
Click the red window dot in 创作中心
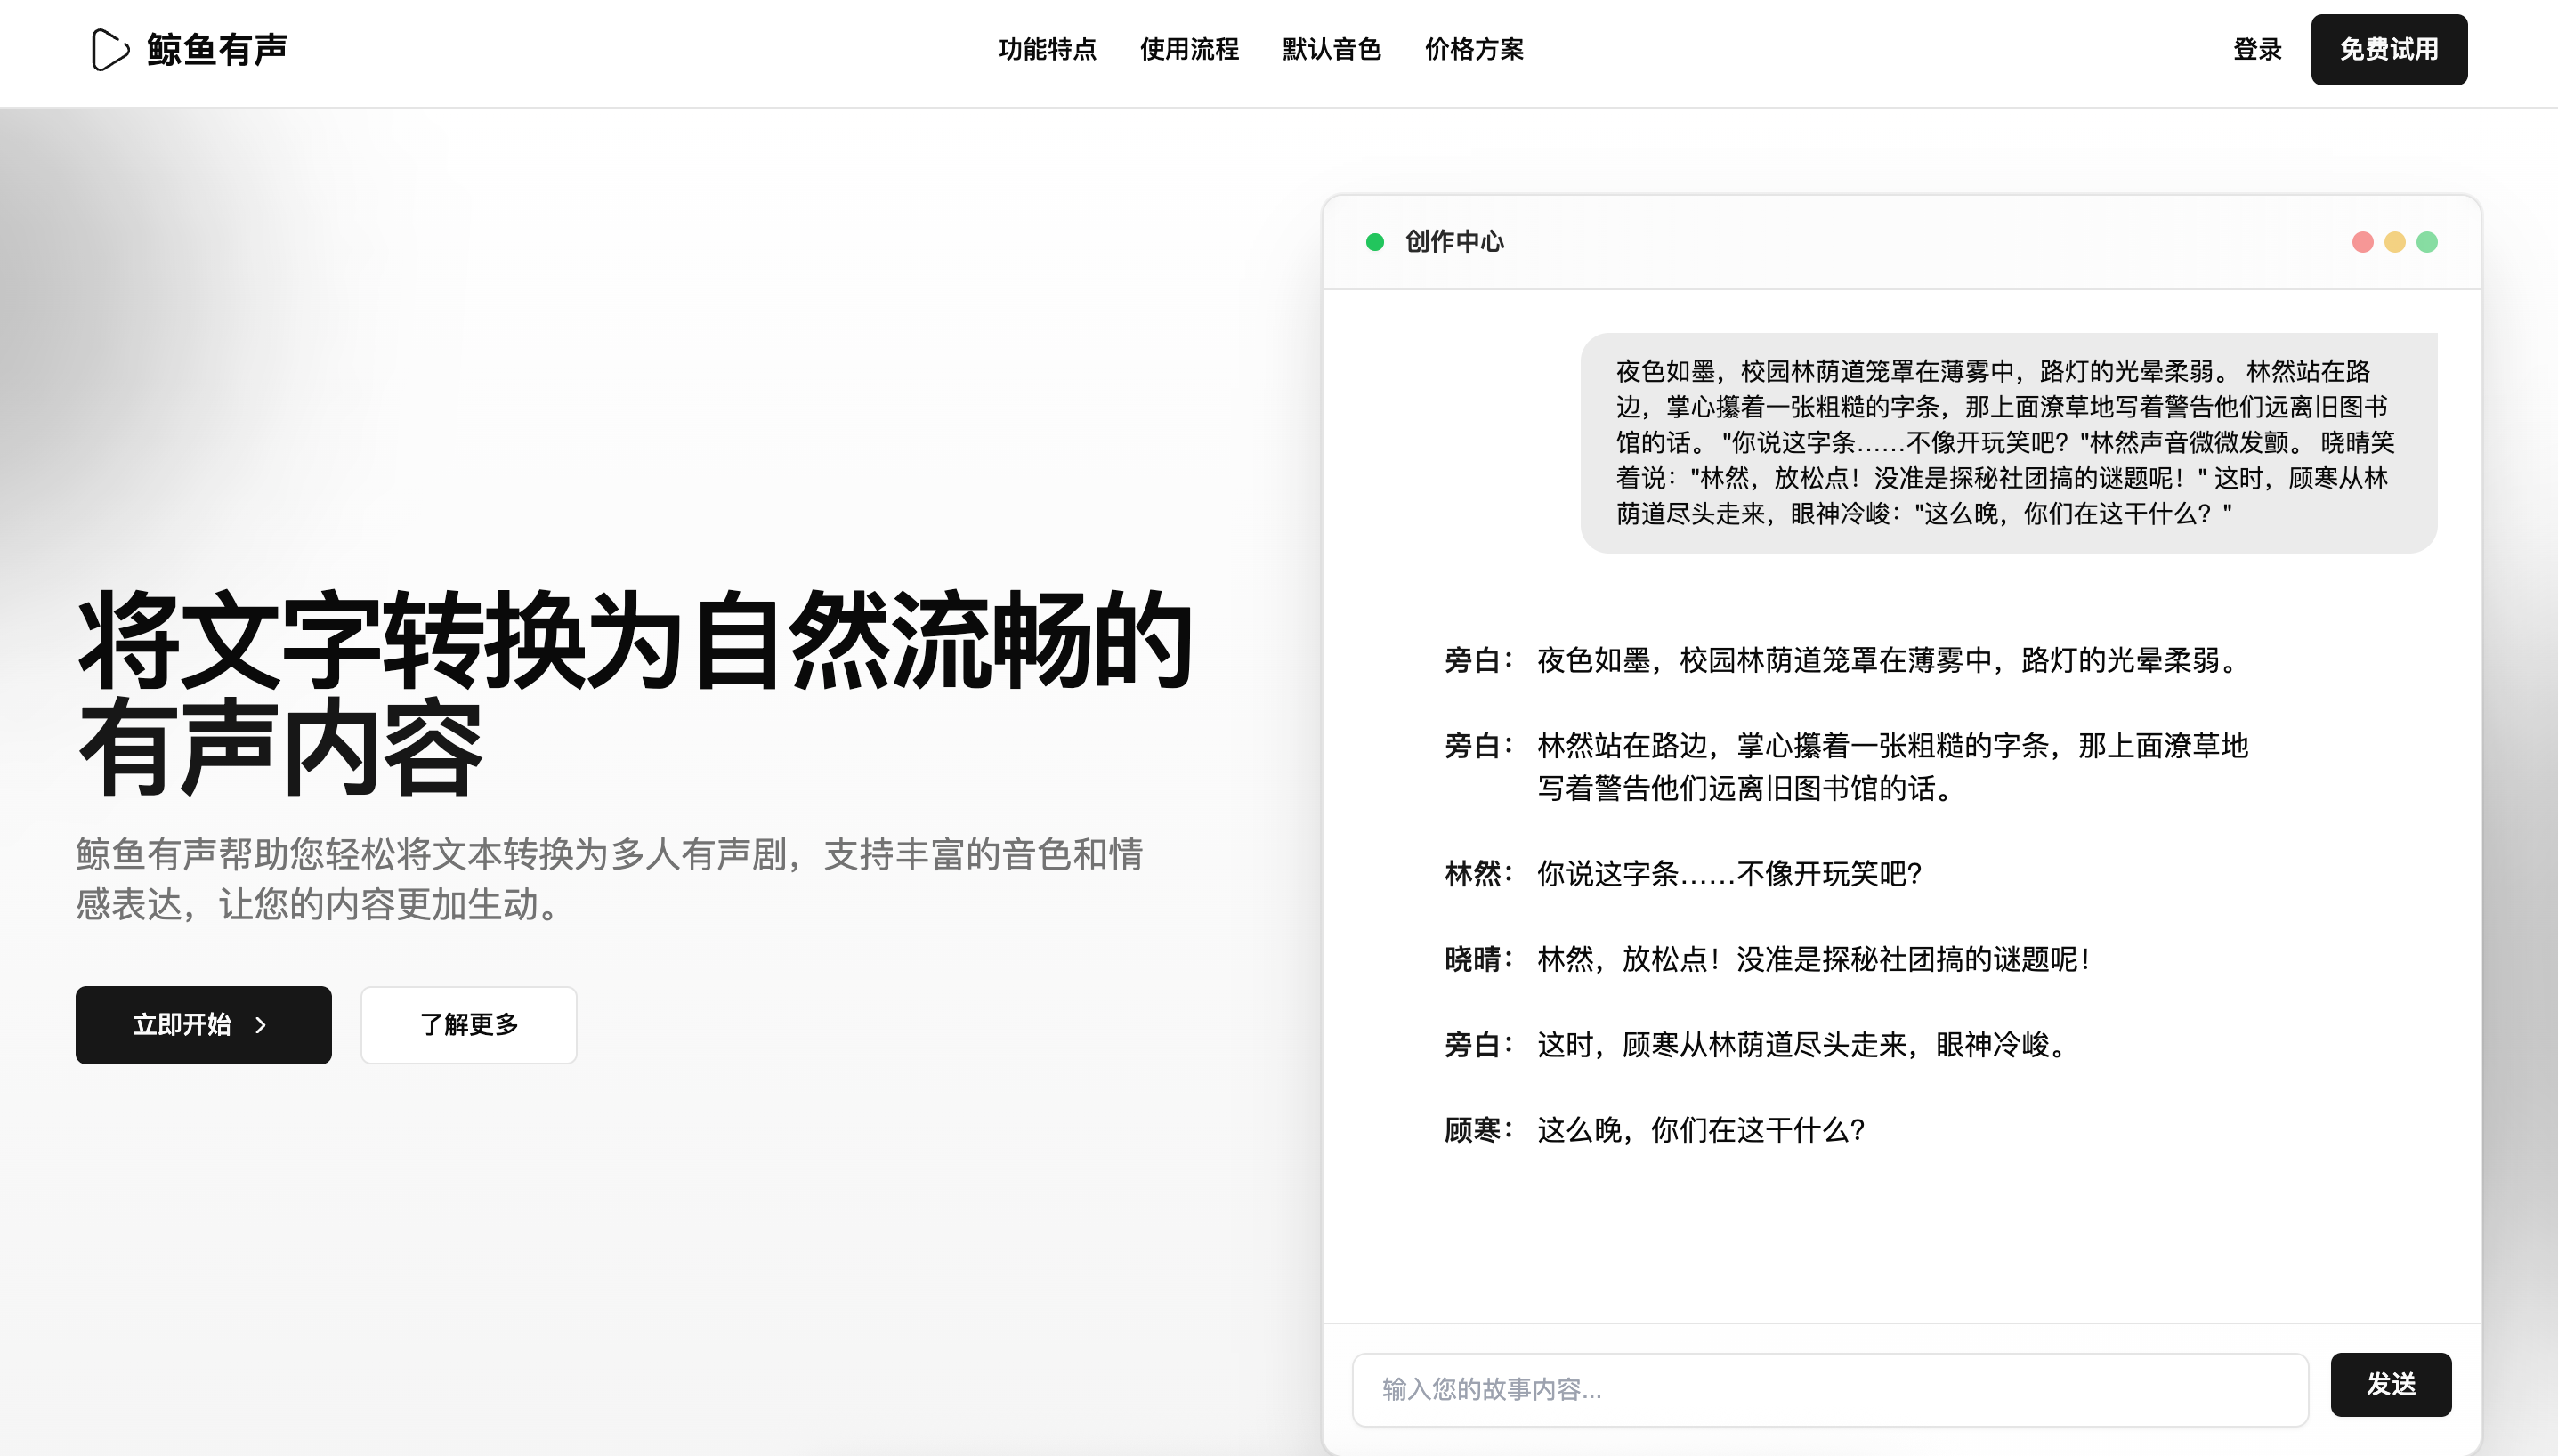2362,242
